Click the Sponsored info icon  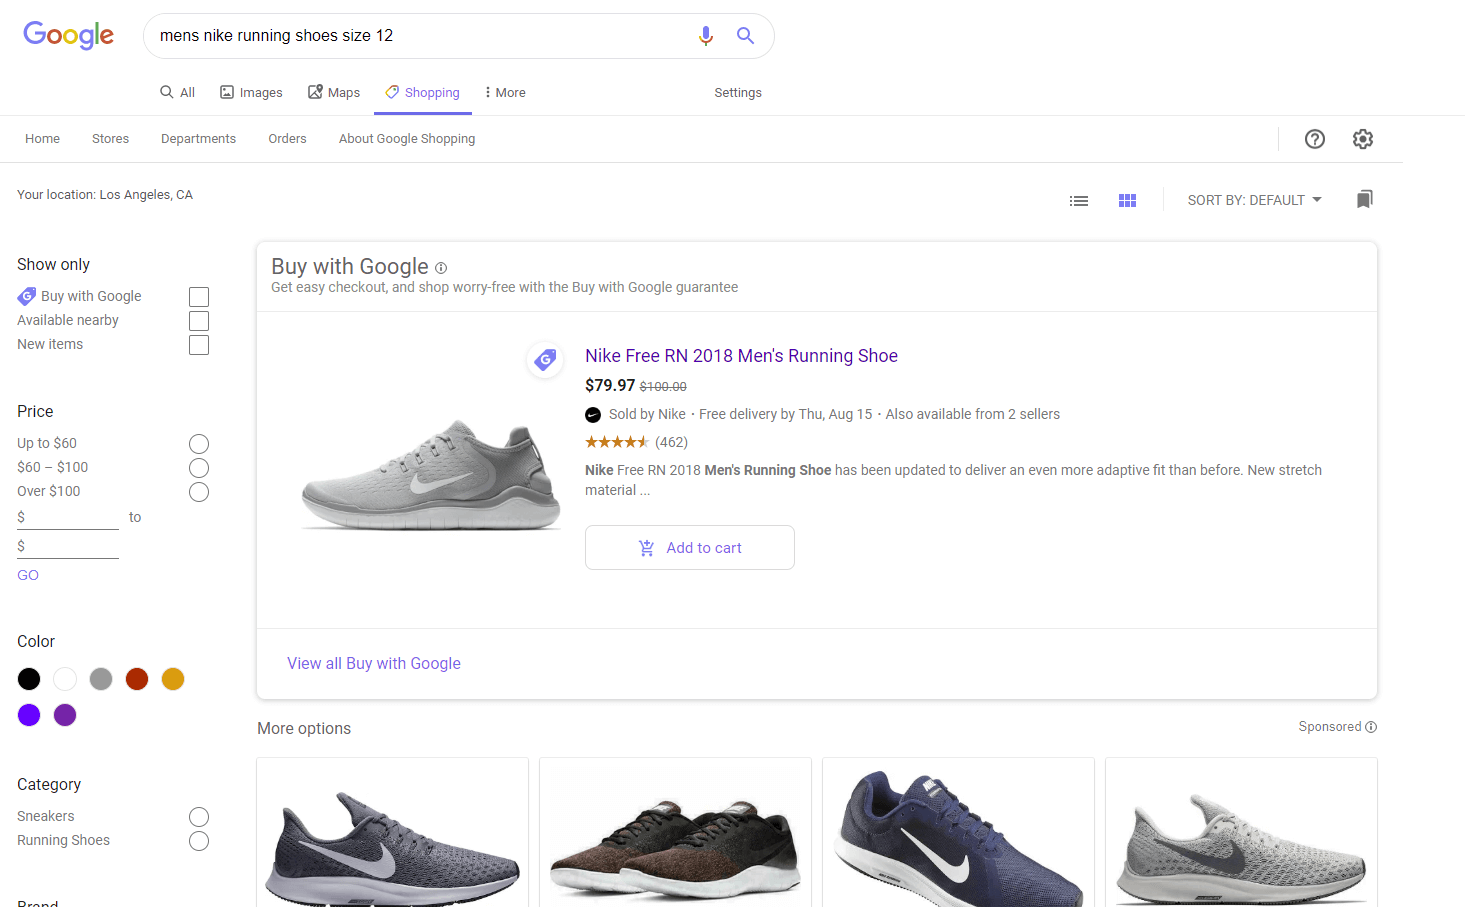(1371, 727)
